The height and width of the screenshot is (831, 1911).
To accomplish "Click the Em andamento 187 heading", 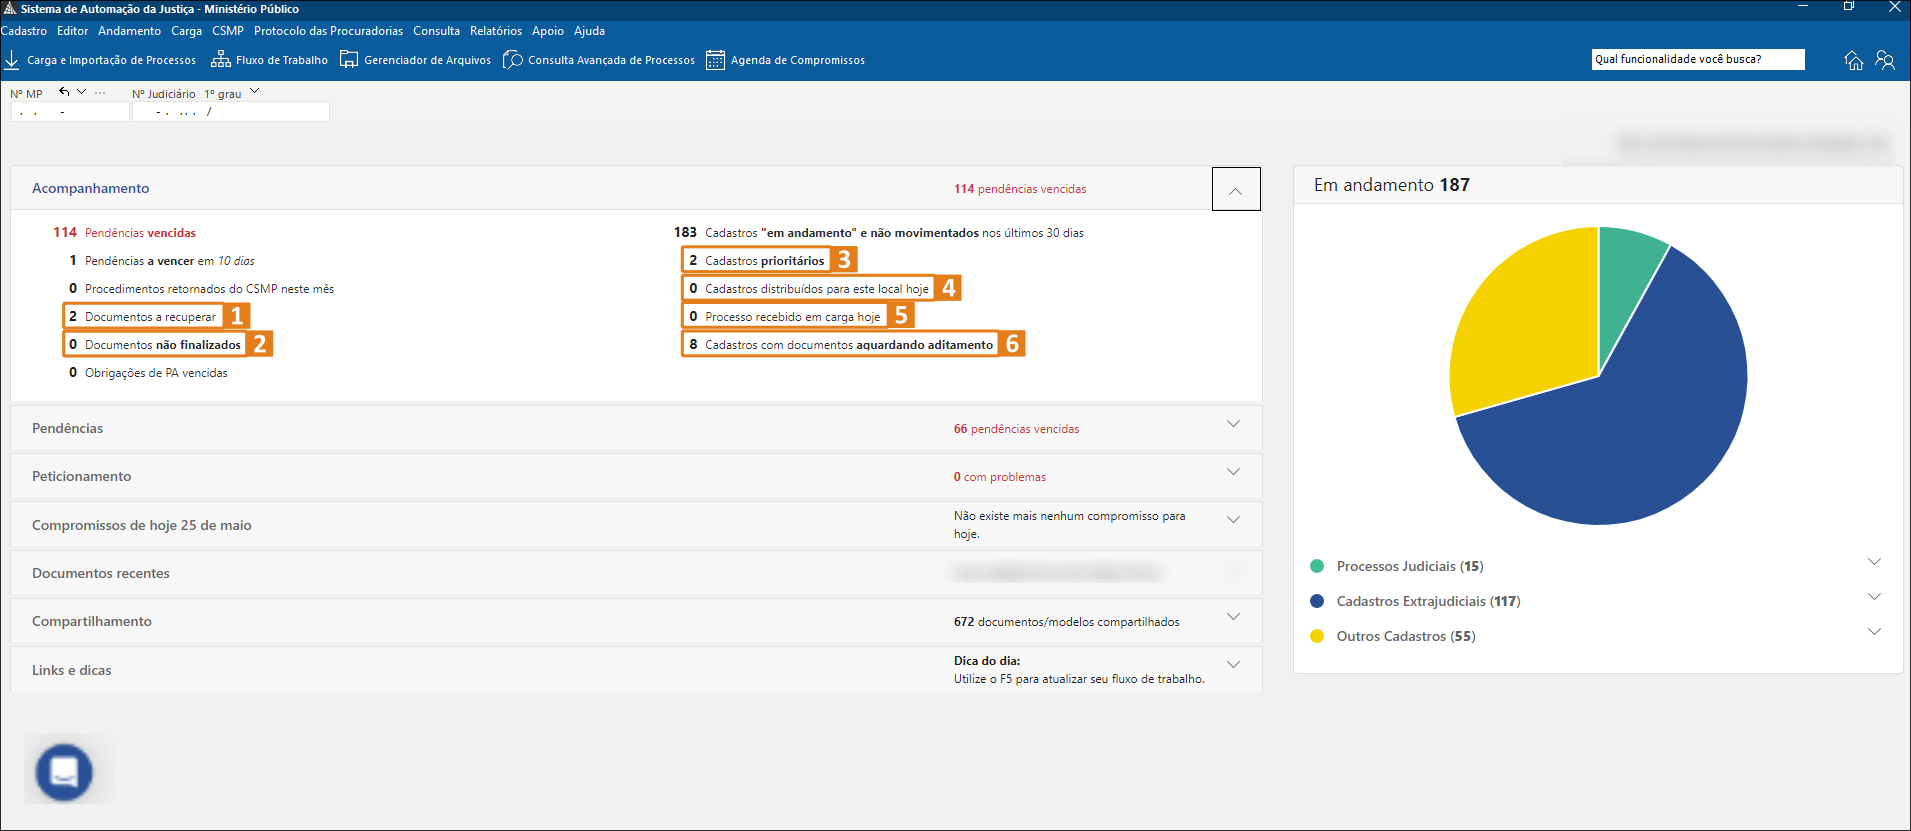I will 1391,185.
